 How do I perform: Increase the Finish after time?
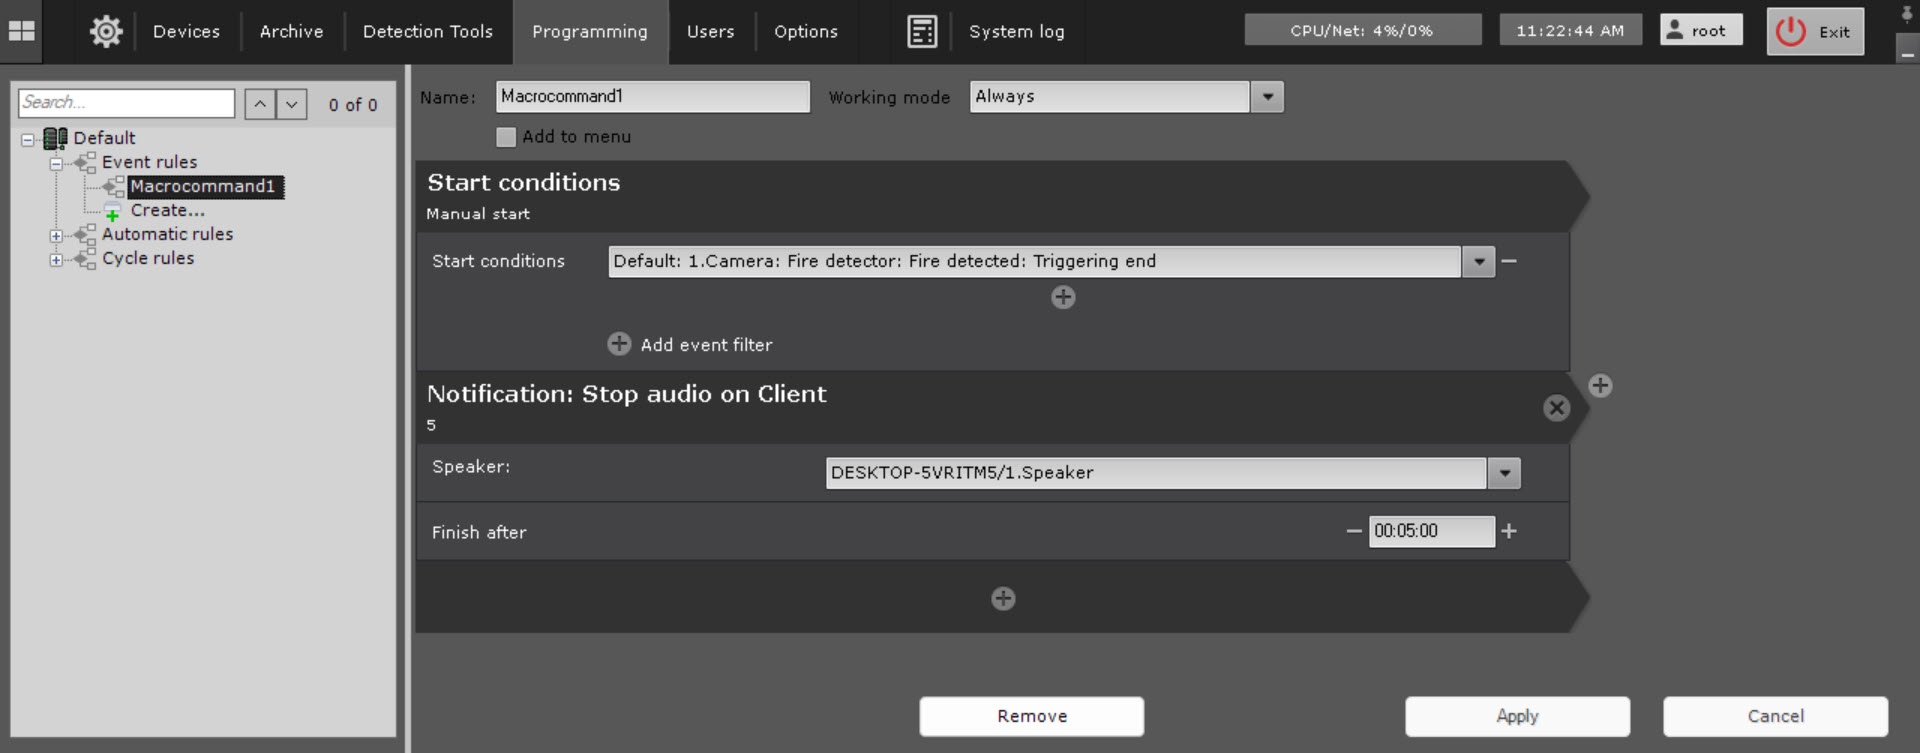(x=1509, y=531)
